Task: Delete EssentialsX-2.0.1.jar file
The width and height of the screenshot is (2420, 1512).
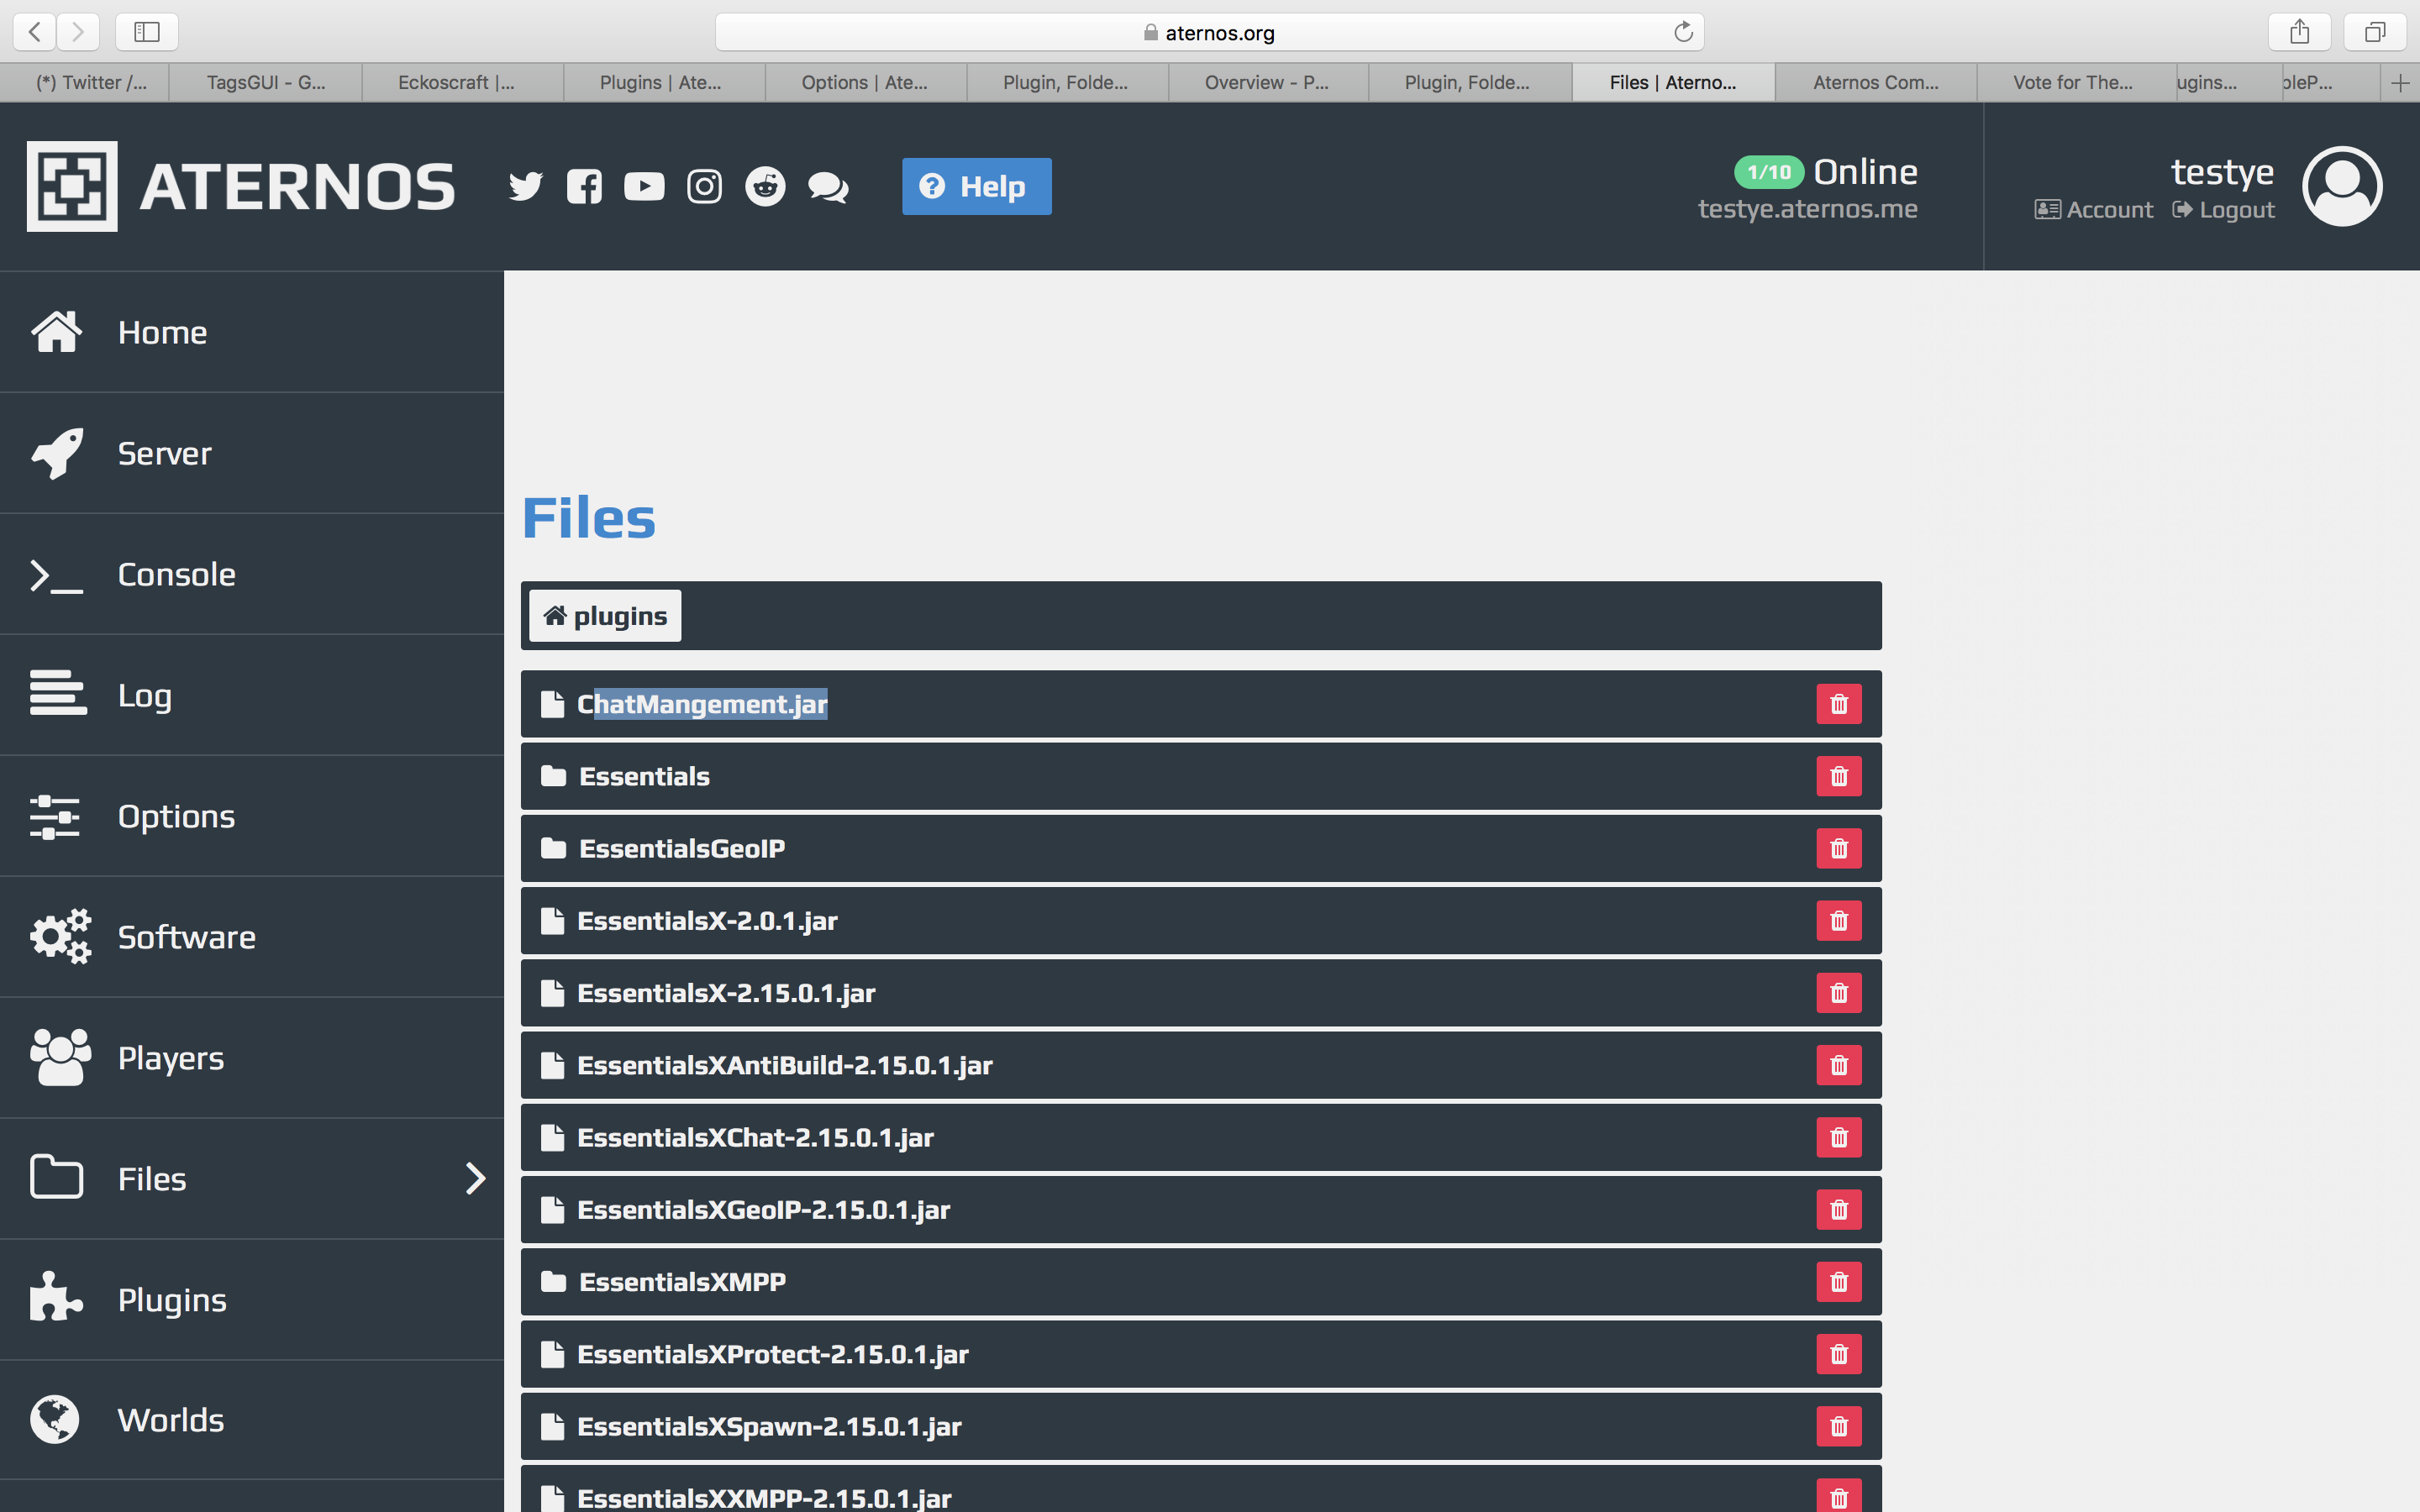Action: 1839,920
